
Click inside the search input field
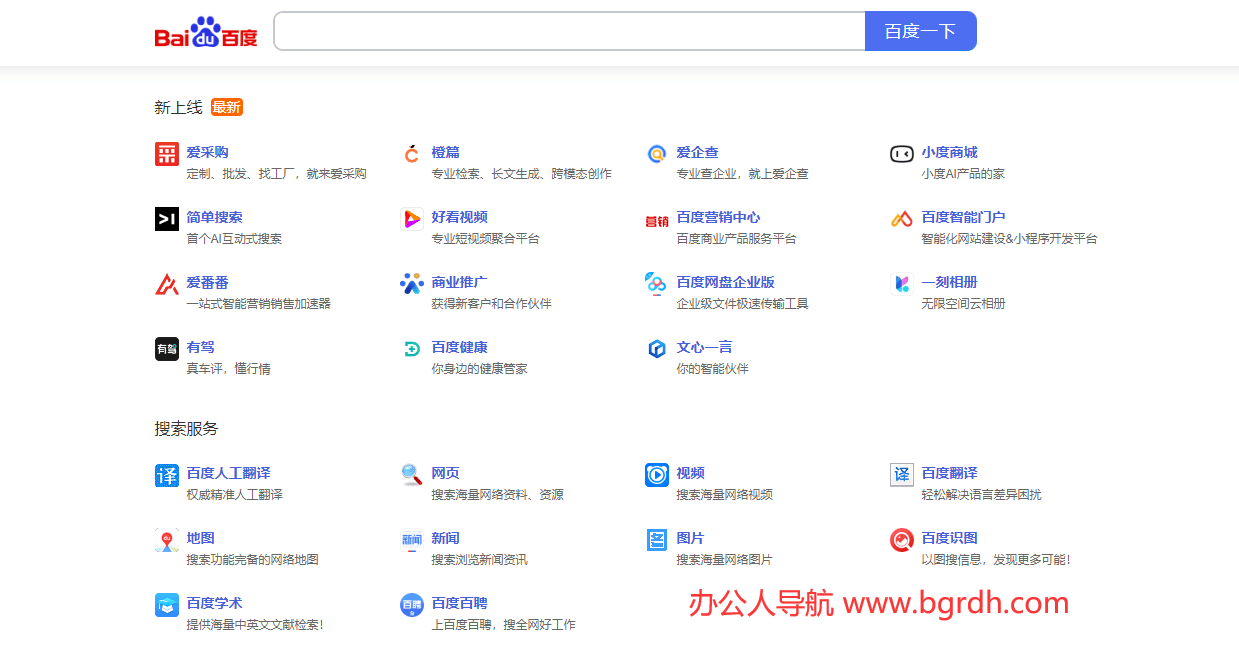(x=570, y=31)
